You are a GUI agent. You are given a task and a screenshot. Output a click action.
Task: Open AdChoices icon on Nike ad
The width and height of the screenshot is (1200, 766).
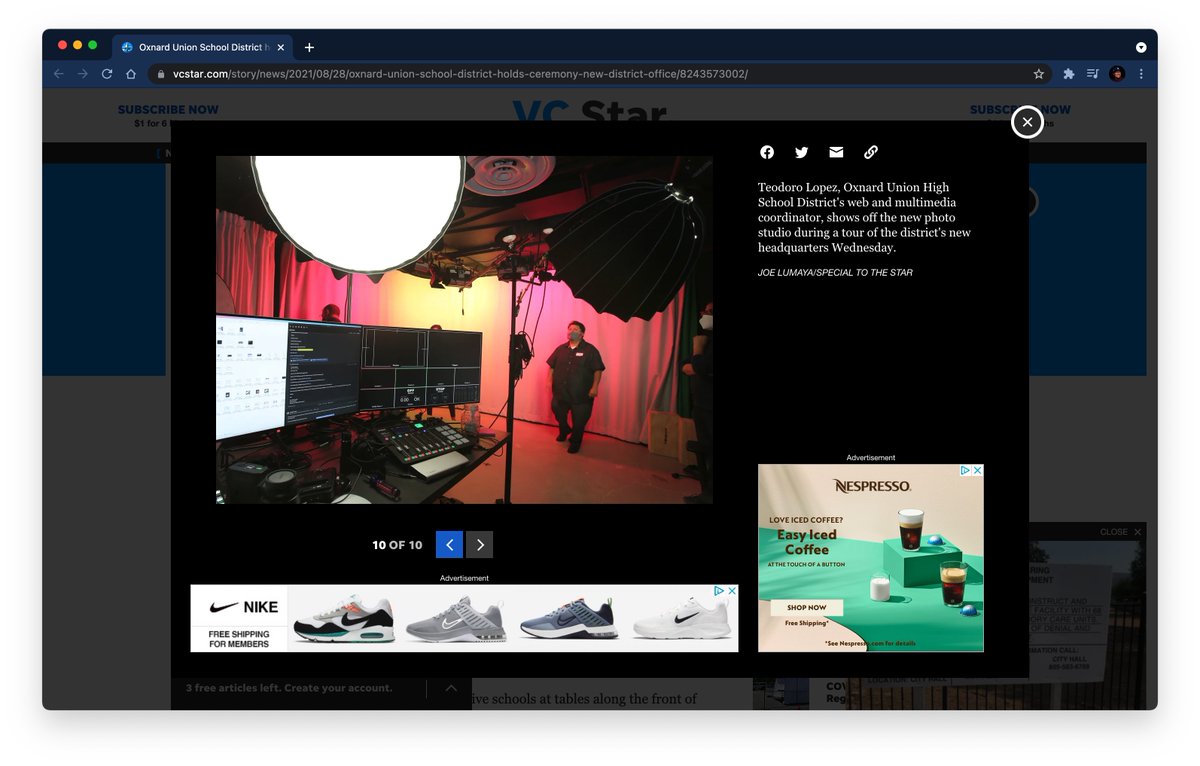[x=719, y=591]
